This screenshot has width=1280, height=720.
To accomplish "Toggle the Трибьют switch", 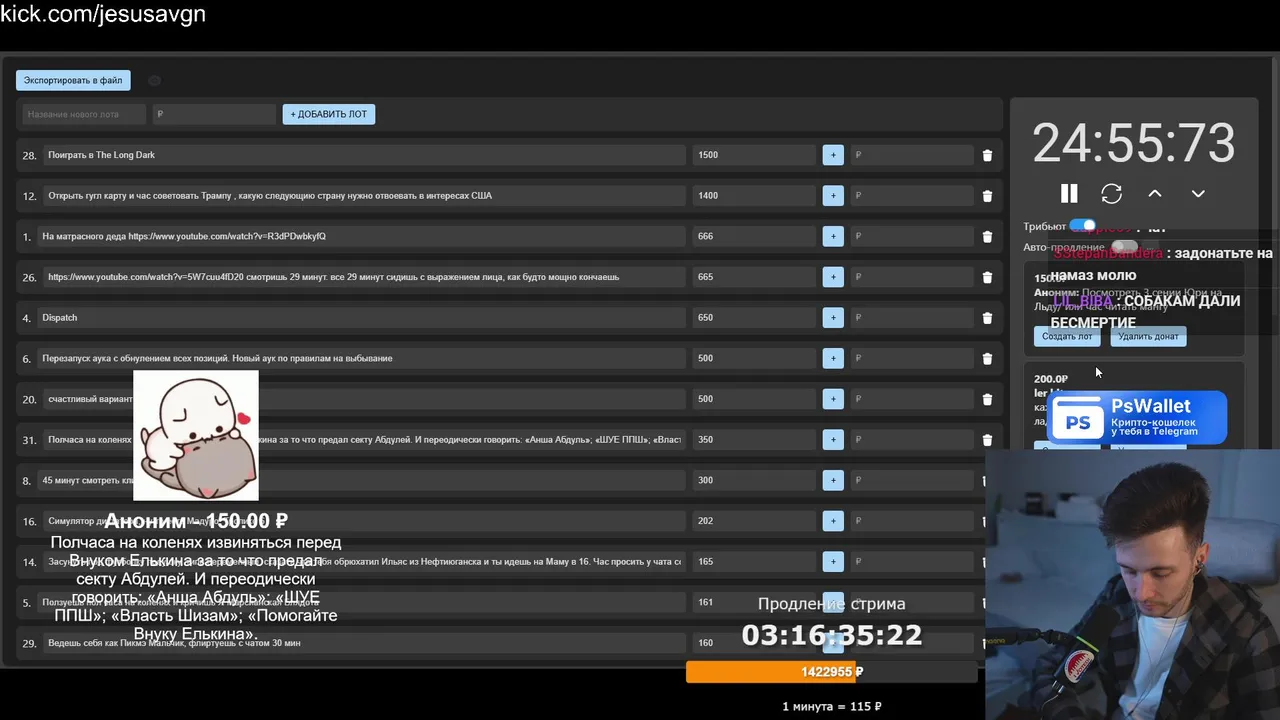I will coord(1082,226).
